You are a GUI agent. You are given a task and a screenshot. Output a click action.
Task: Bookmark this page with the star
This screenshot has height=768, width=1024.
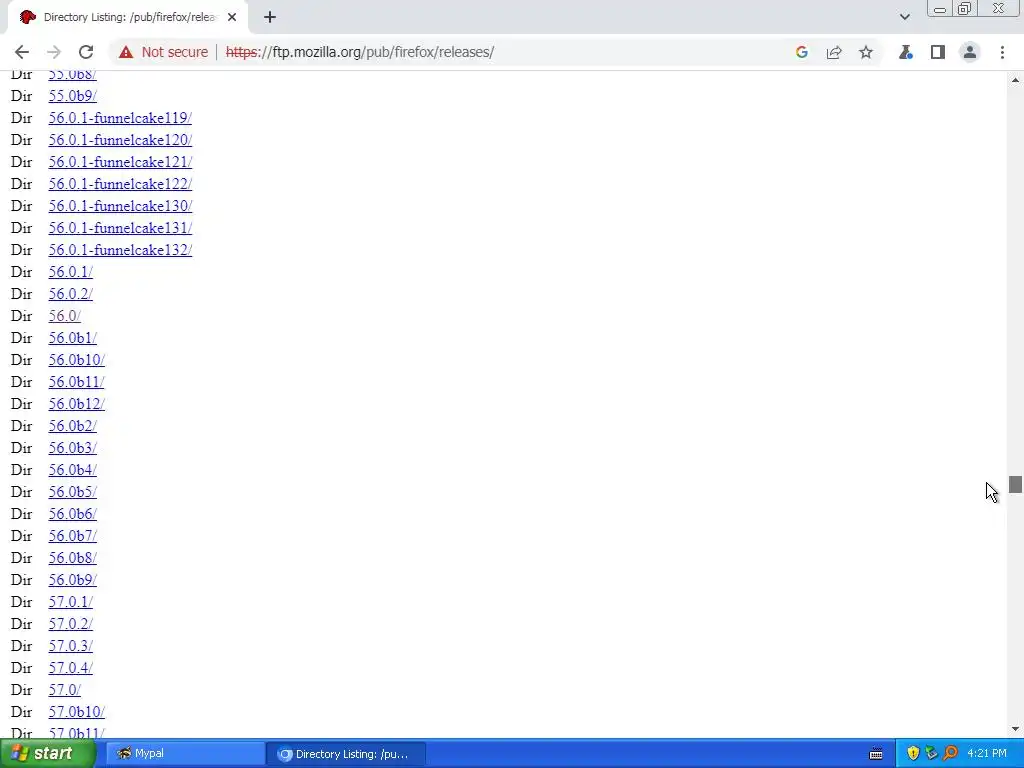click(x=866, y=52)
